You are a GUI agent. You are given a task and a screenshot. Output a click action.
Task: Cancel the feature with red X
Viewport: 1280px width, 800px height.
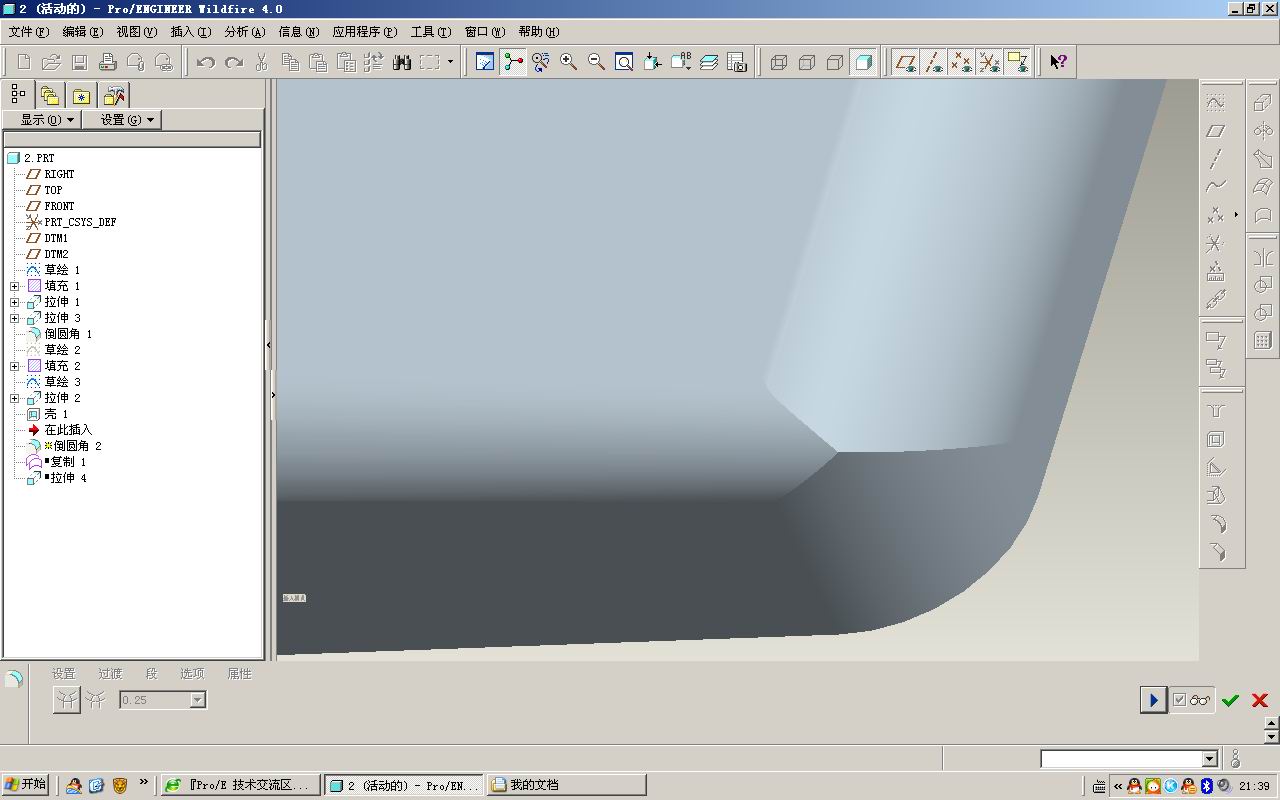1260,700
